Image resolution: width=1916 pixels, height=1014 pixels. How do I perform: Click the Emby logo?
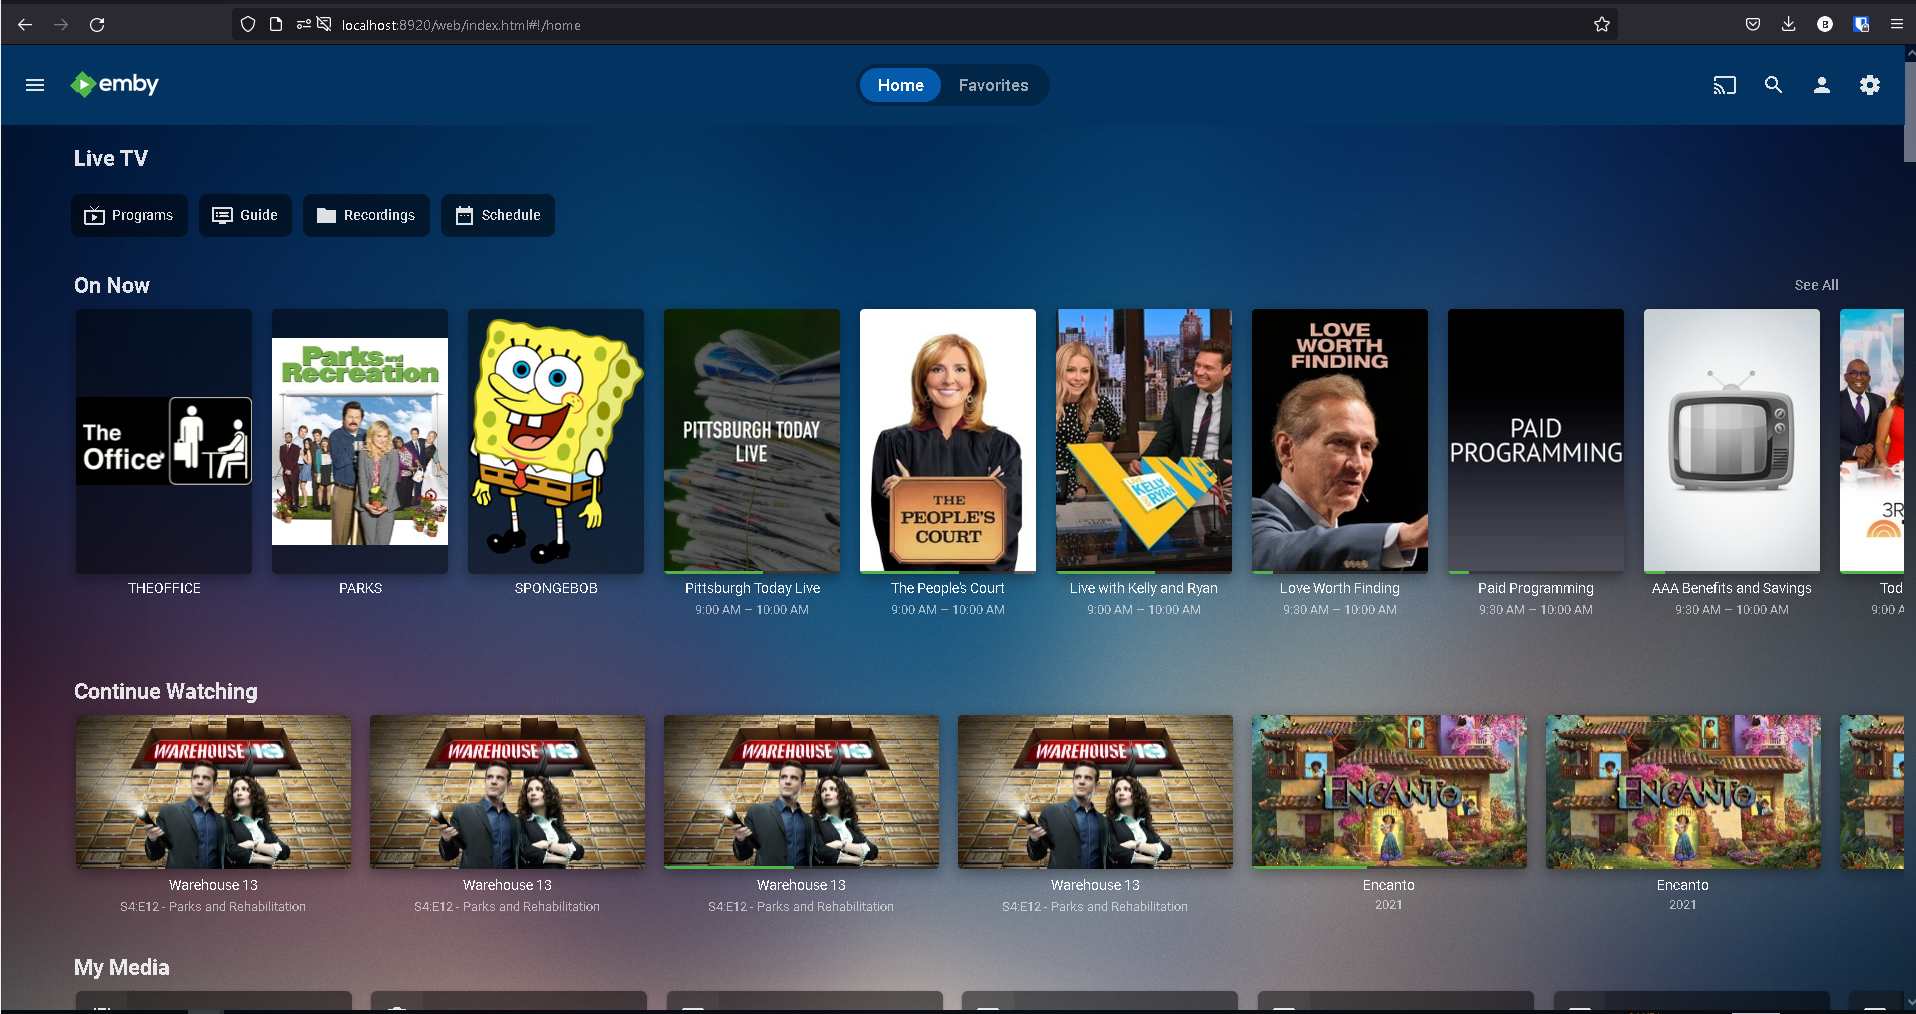pyautogui.click(x=114, y=85)
